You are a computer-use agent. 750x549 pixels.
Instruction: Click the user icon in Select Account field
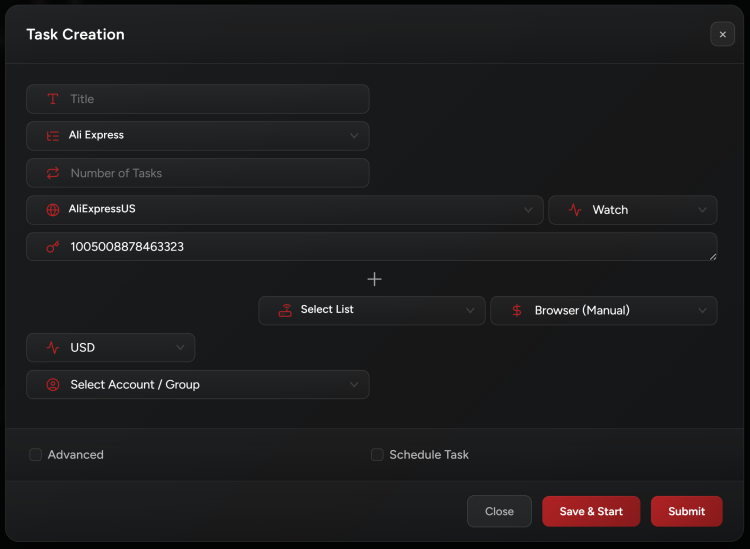(x=53, y=384)
